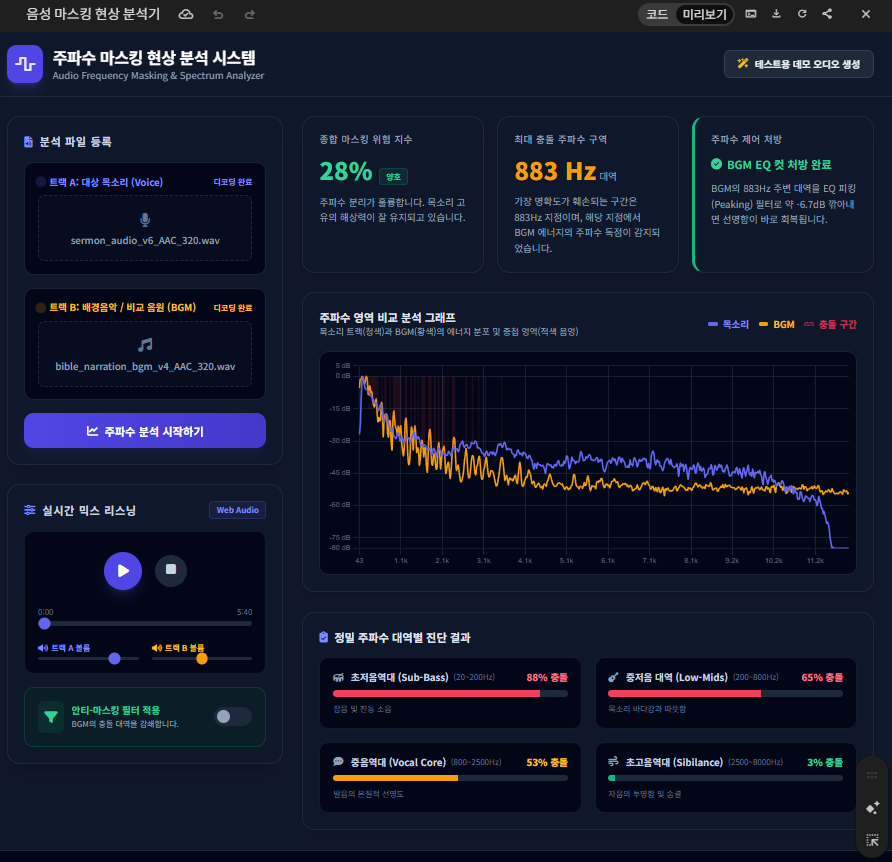Click 주파수 분석 시작하기 button
This screenshot has width=892, height=862.
tap(145, 431)
